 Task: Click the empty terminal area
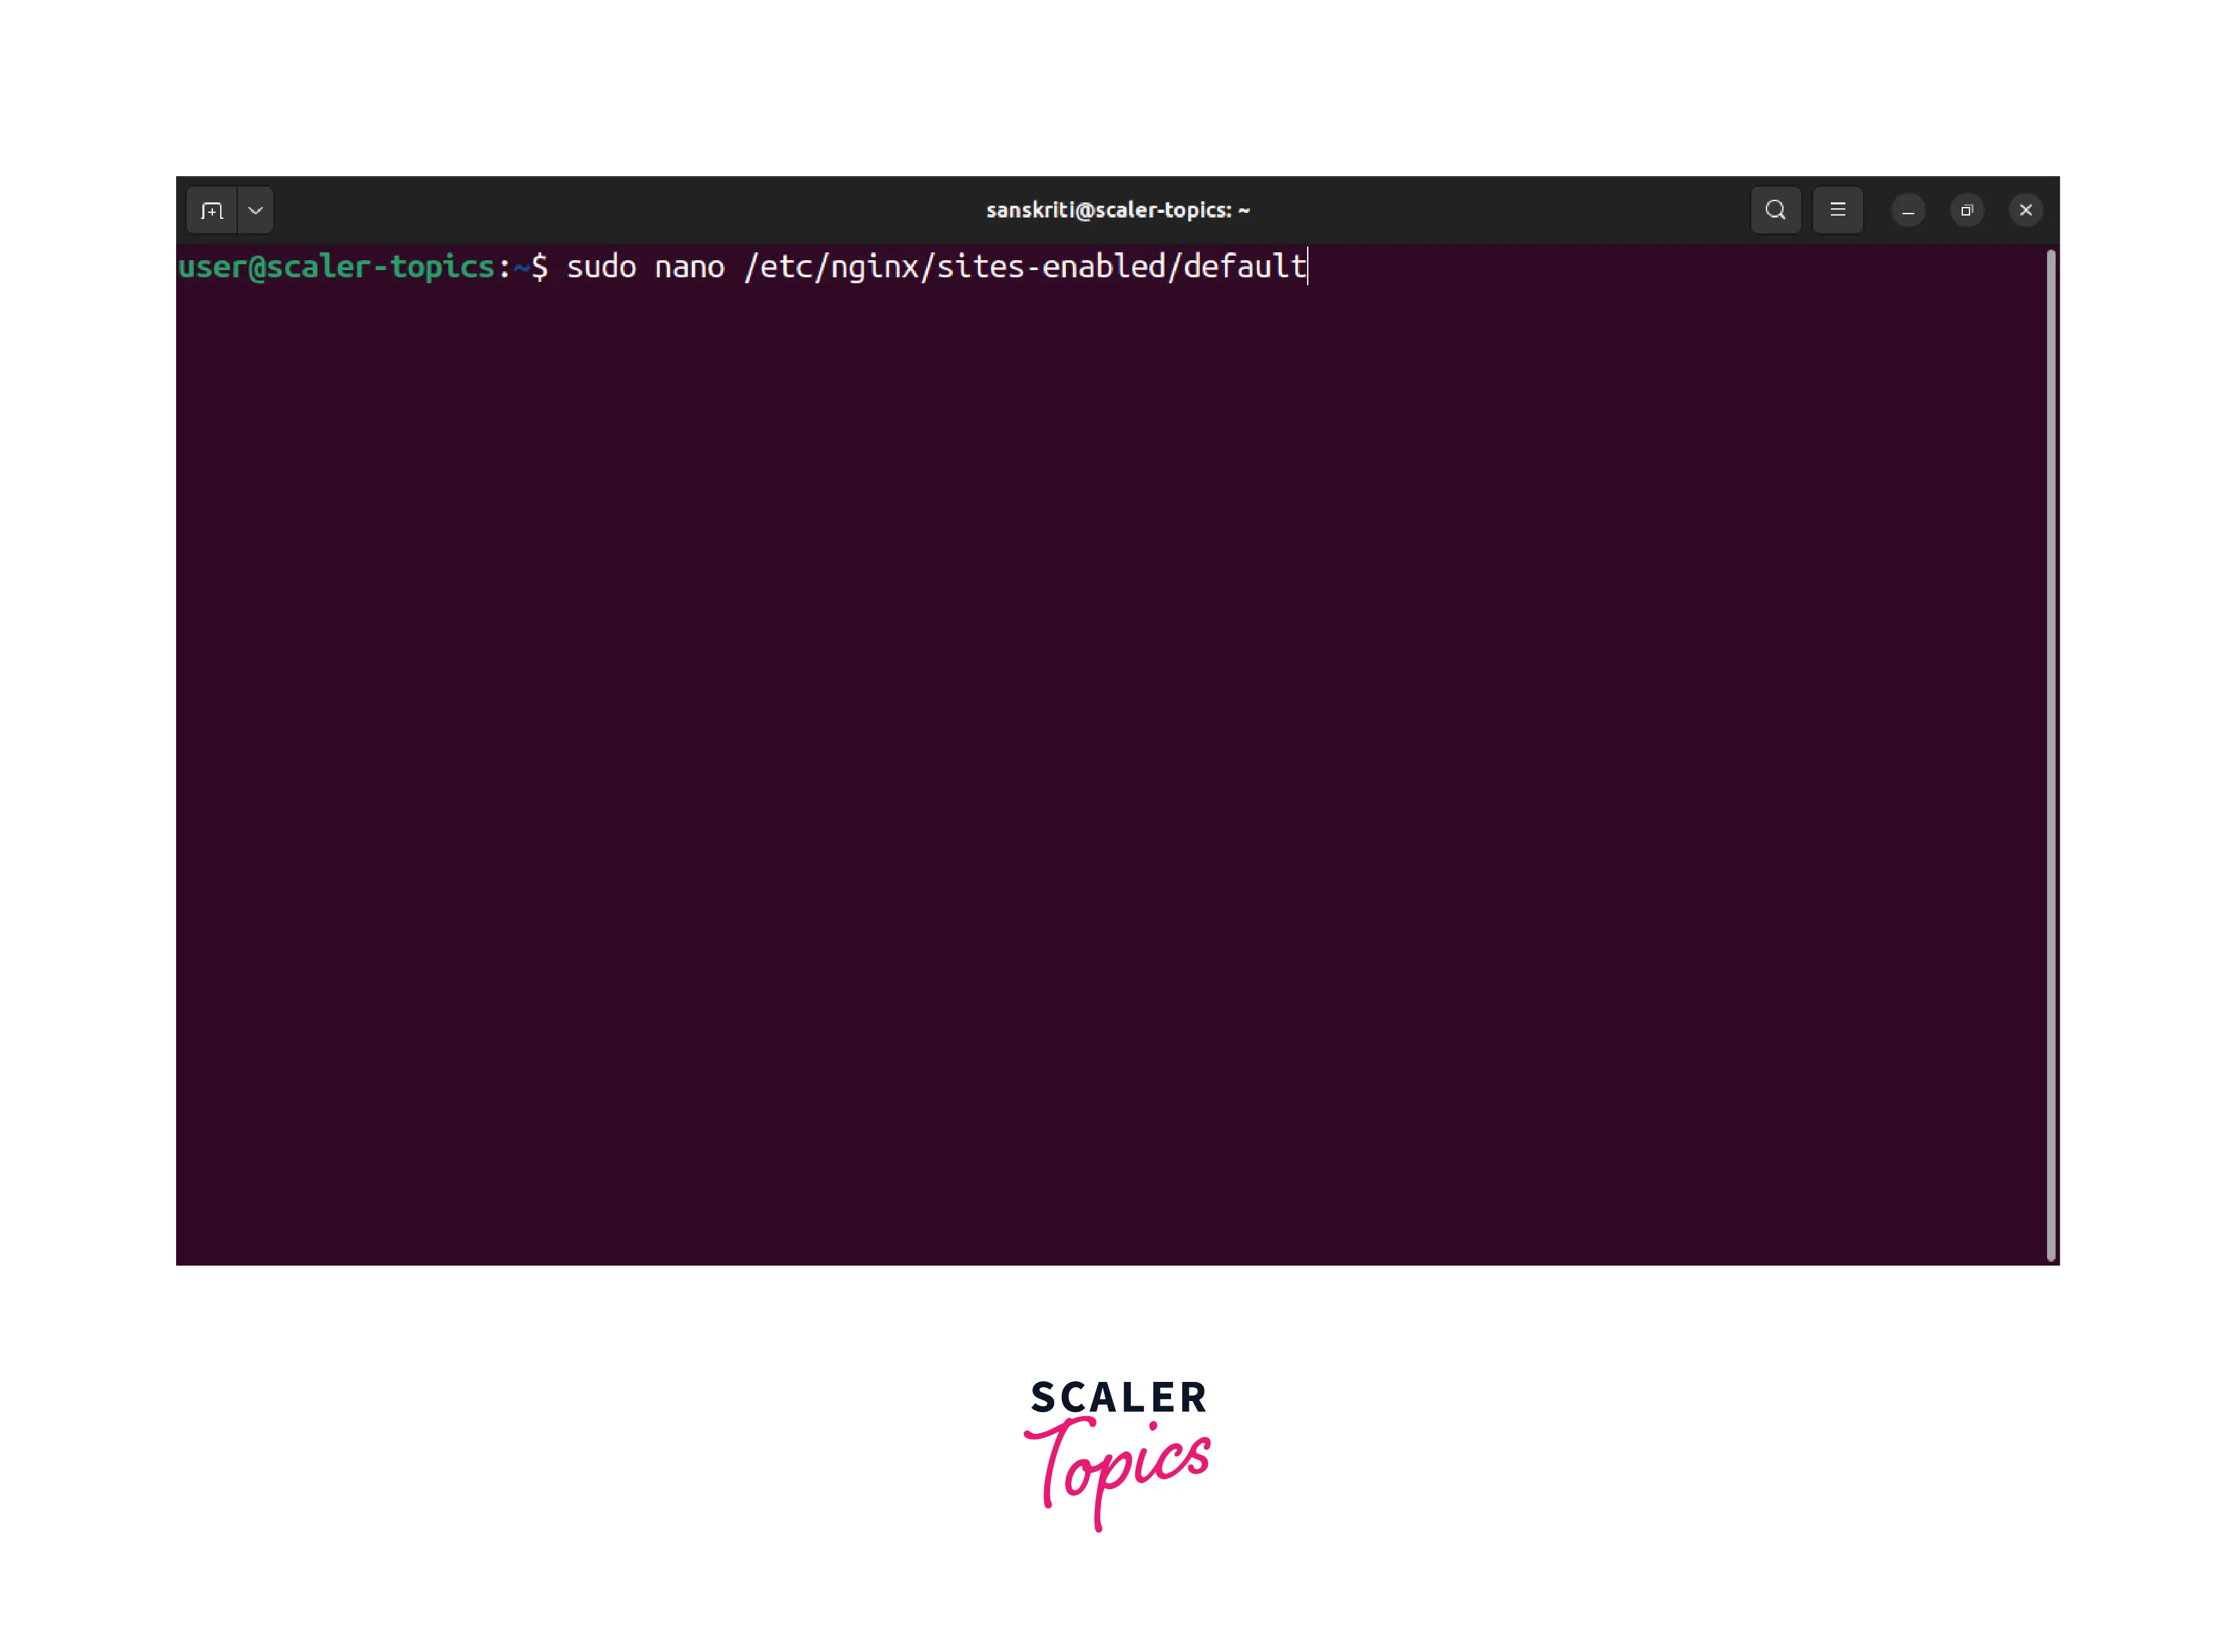(1100, 750)
